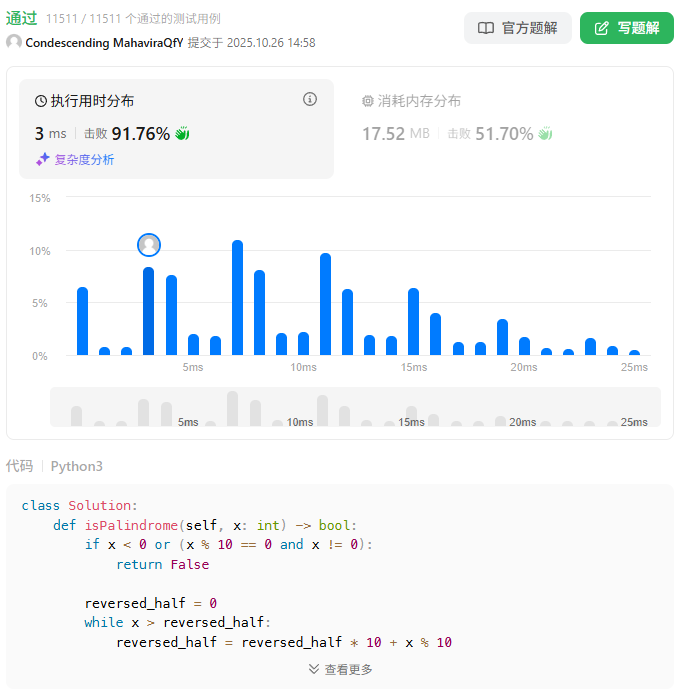Open the 复杂度分析 complexity analysis link
Viewport: 684px width, 699px height.
click(84, 160)
